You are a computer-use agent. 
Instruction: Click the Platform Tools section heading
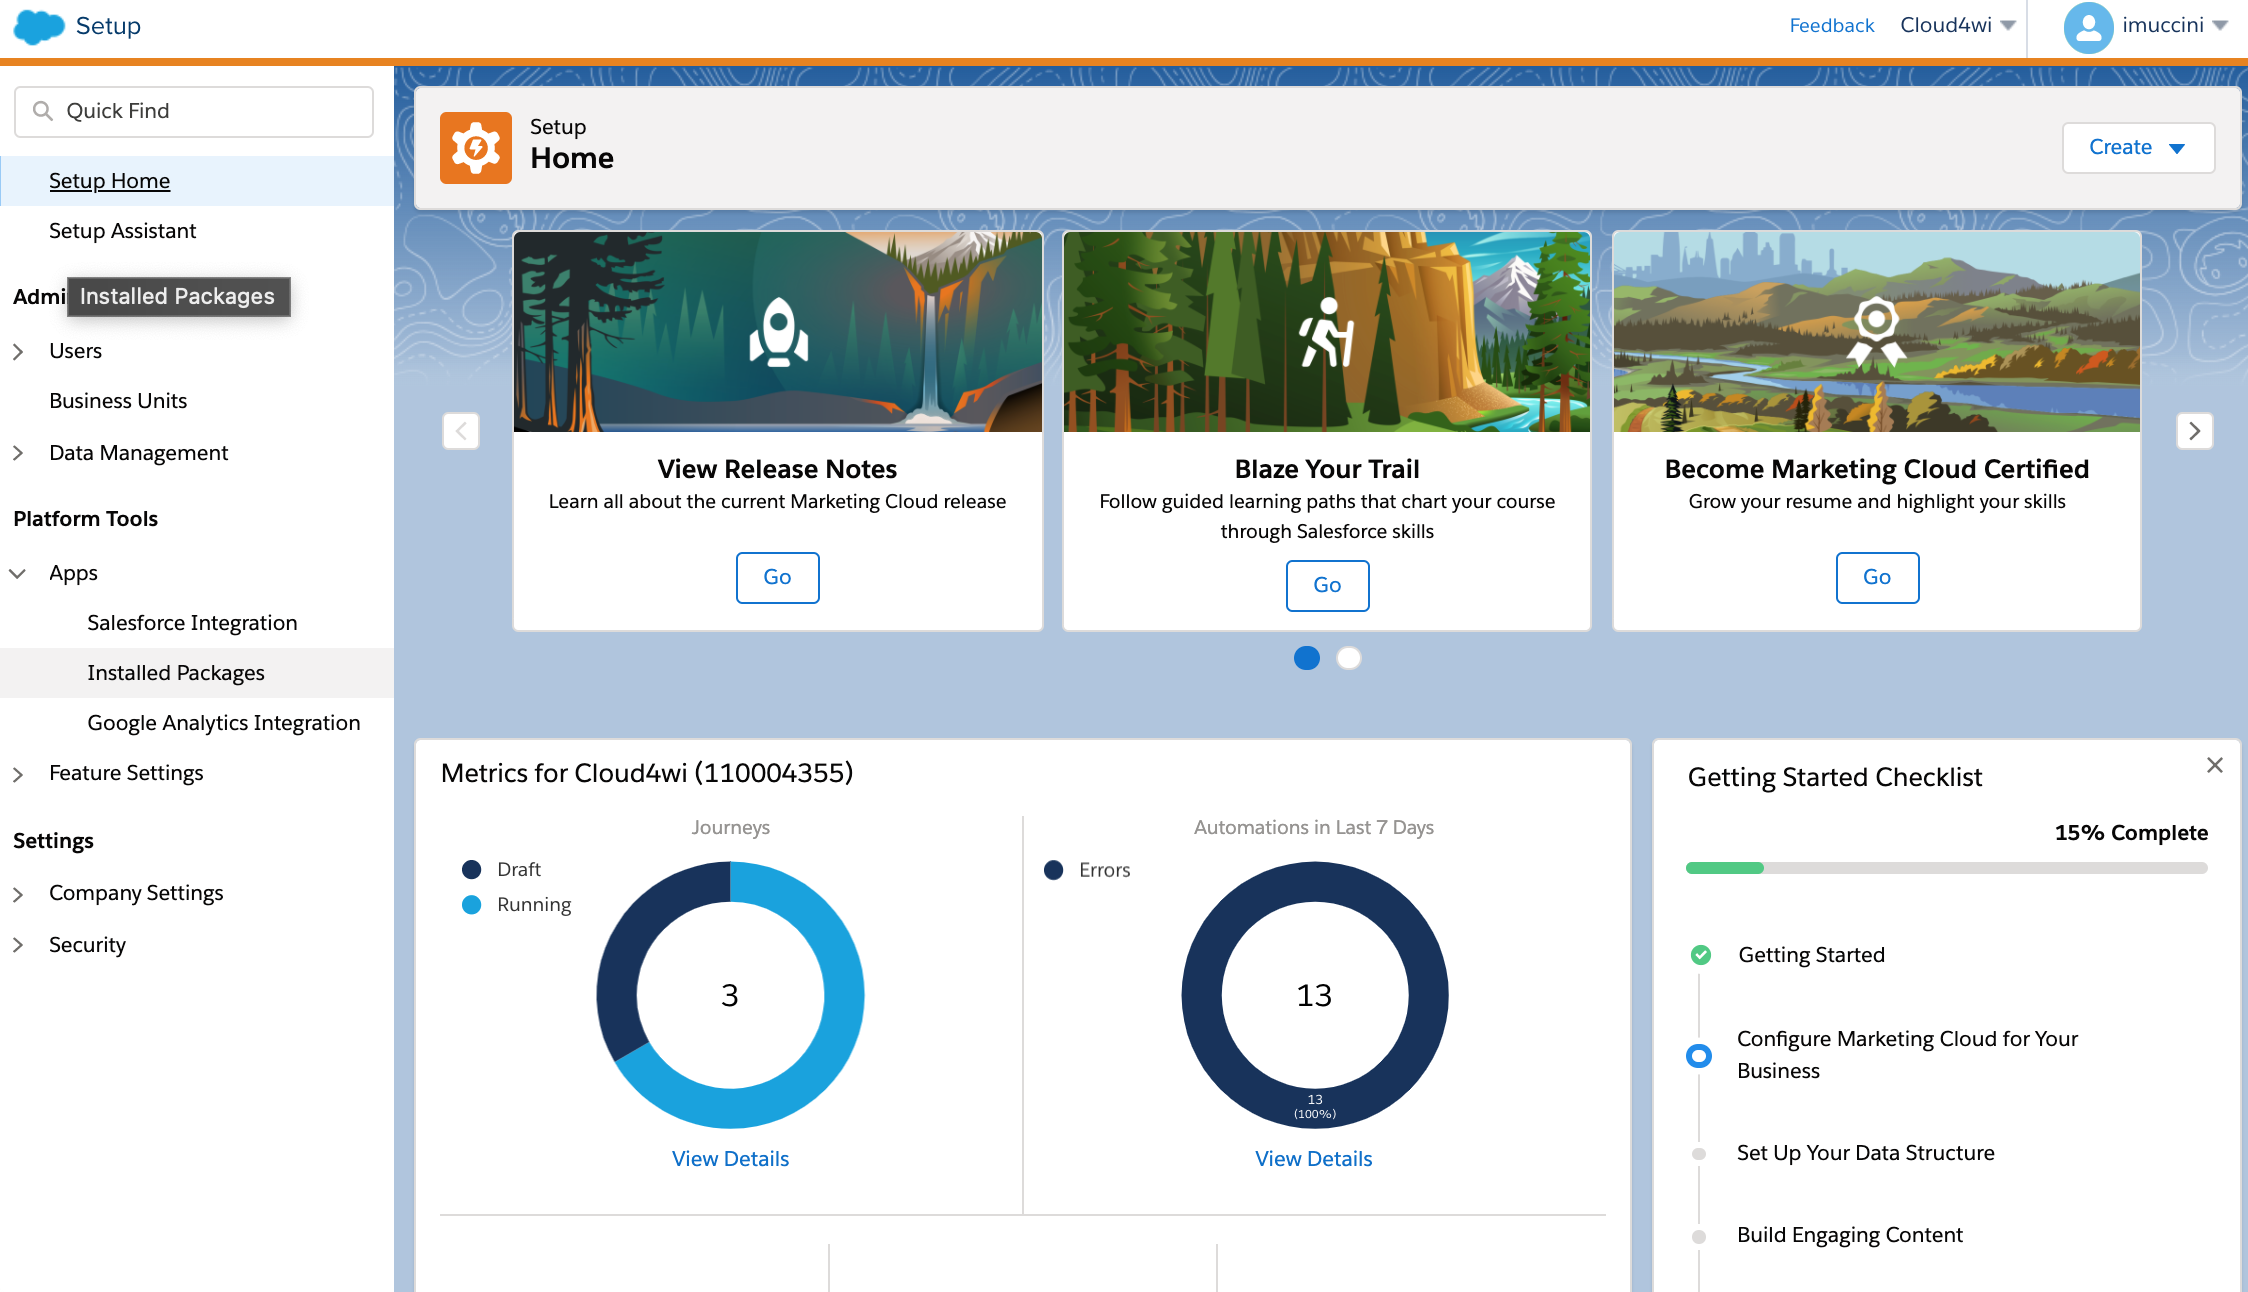tap(86, 519)
